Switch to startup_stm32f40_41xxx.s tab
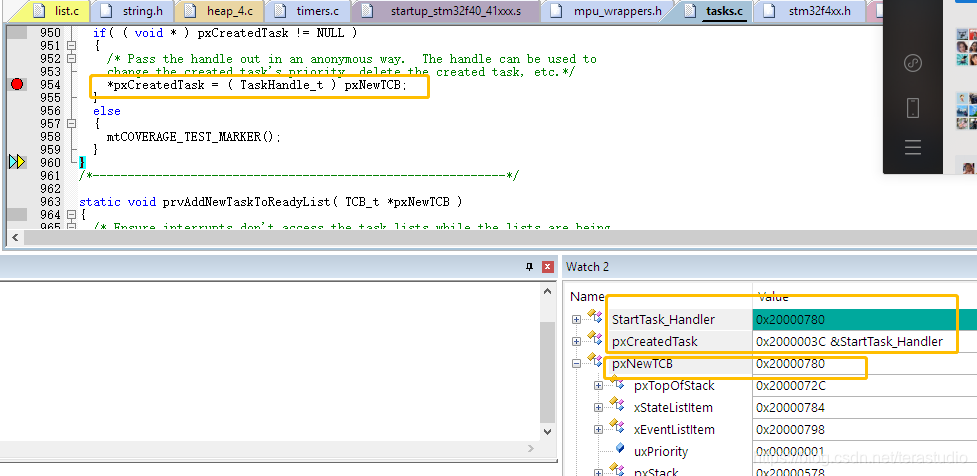The width and height of the screenshot is (977, 476). point(444,11)
